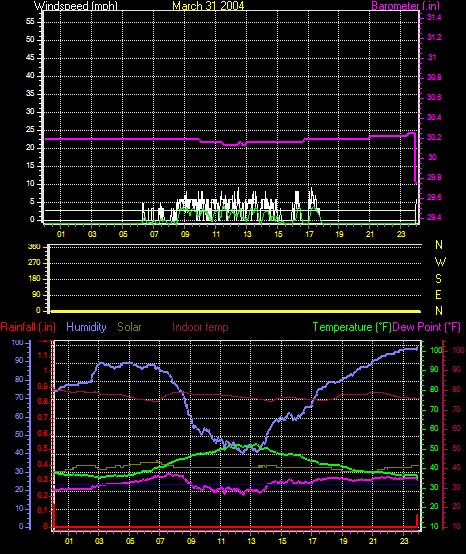The width and height of the screenshot is (466, 554).
Task: Click the E compass label on wind direction chart
Action: pyautogui.click(x=438, y=295)
